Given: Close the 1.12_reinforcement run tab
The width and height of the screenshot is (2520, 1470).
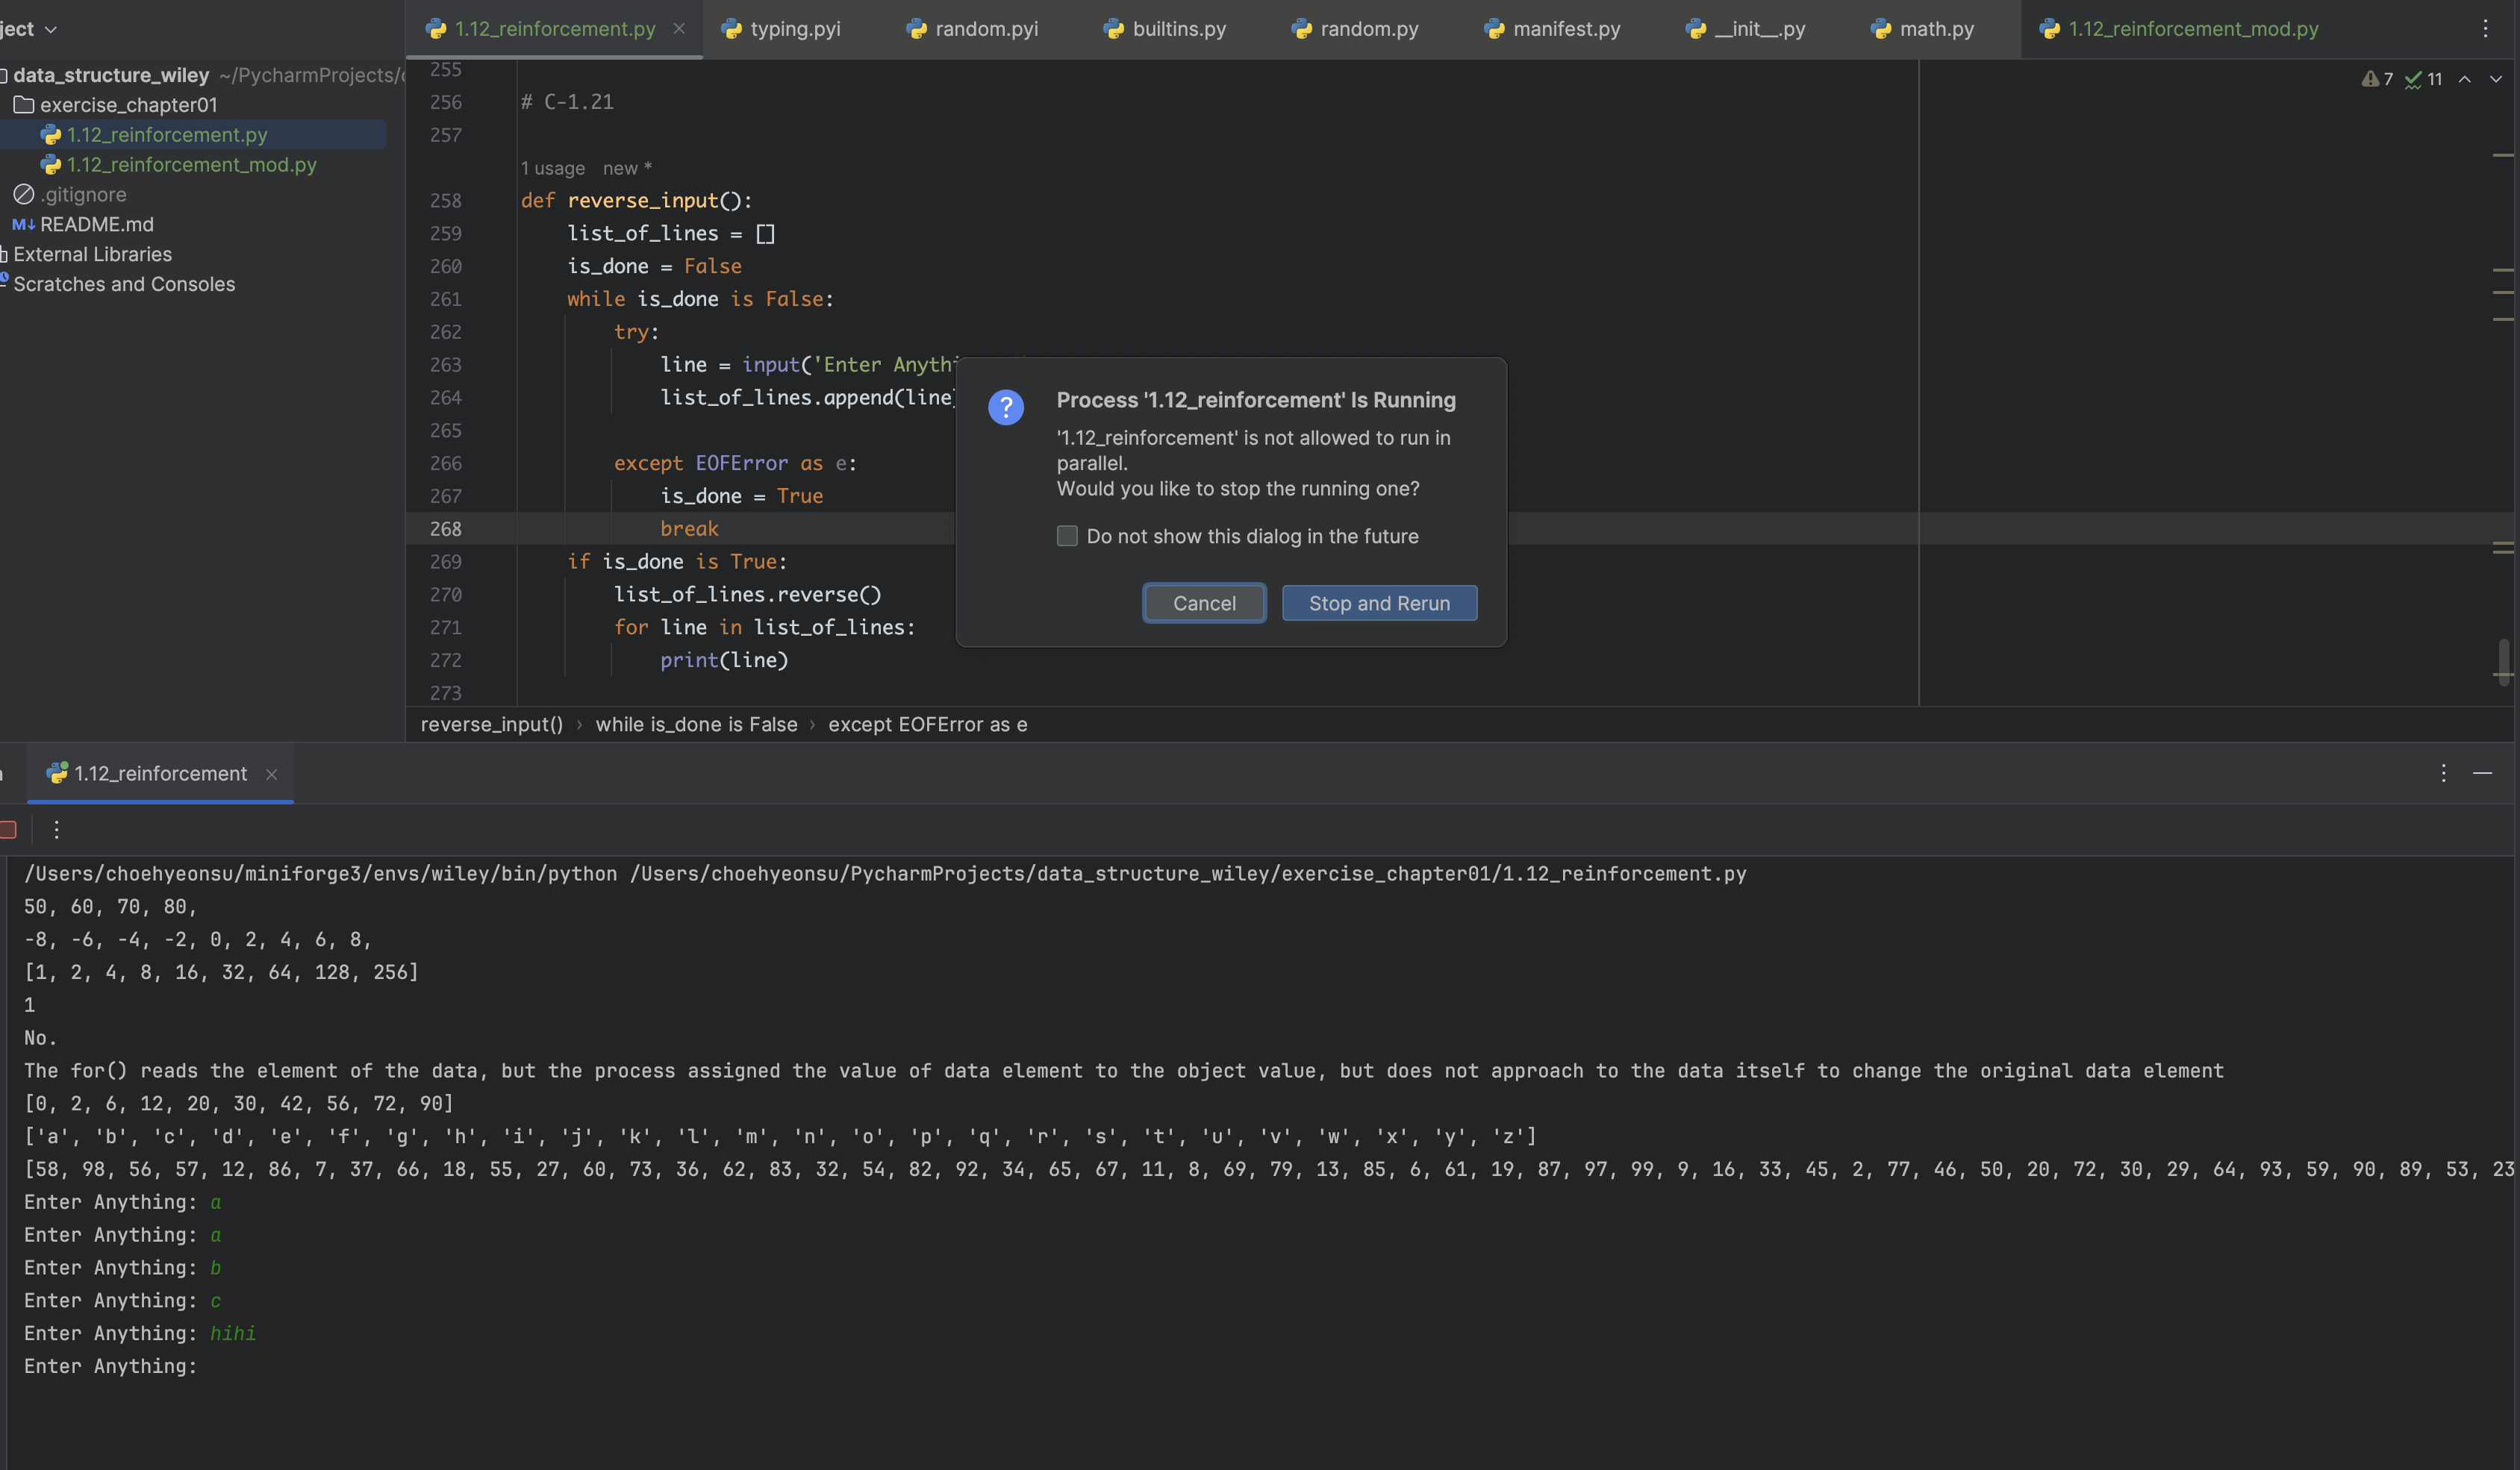Looking at the screenshot, I should click(271, 774).
